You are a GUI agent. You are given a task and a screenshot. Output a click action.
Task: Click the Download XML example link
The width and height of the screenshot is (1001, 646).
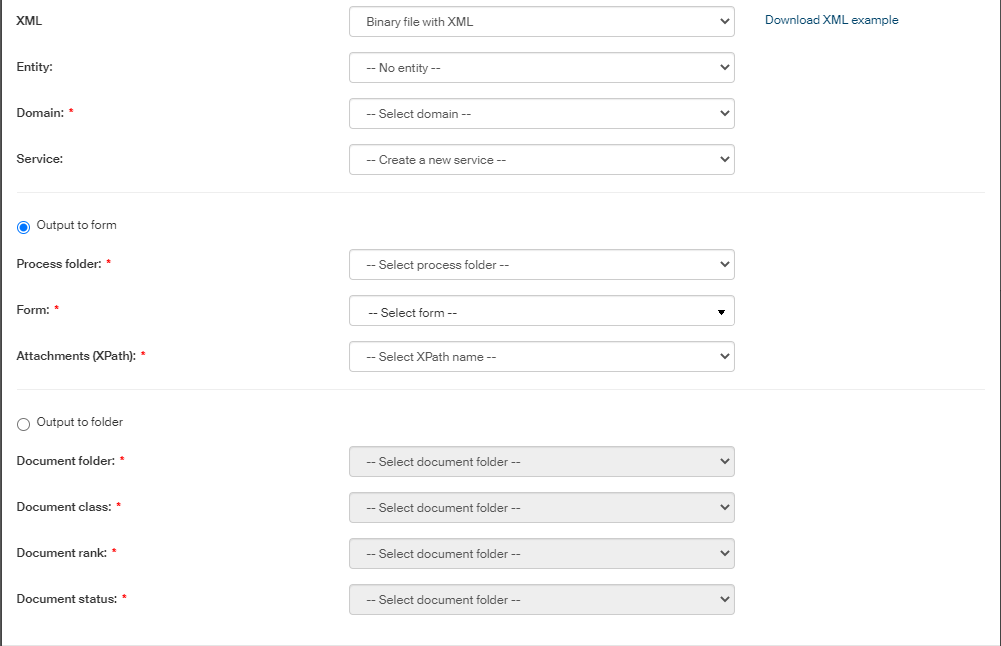click(831, 20)
